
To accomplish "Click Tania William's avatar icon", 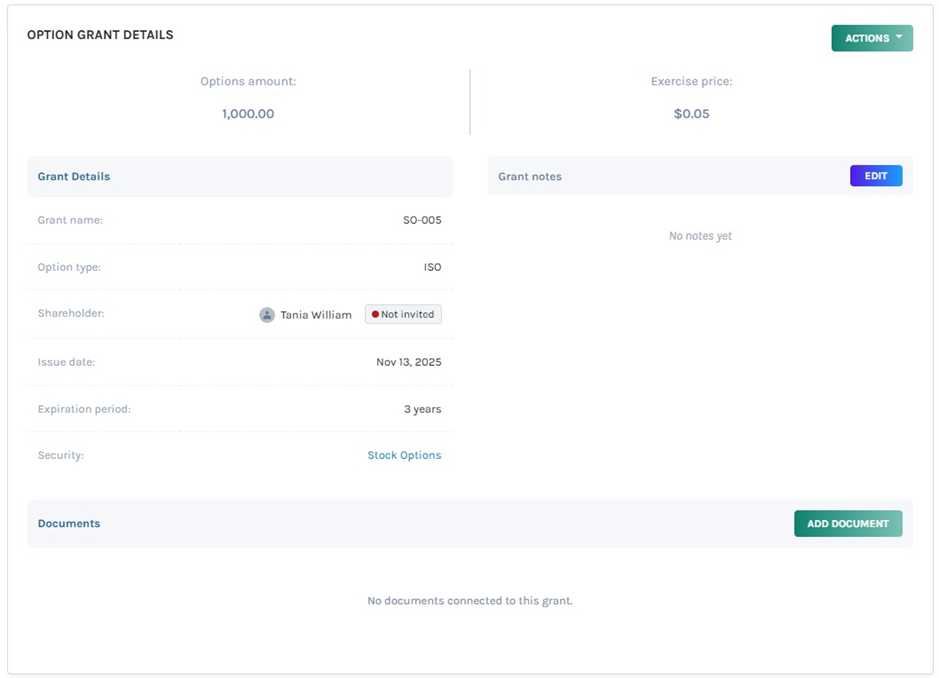I will [x=267, y=314].
